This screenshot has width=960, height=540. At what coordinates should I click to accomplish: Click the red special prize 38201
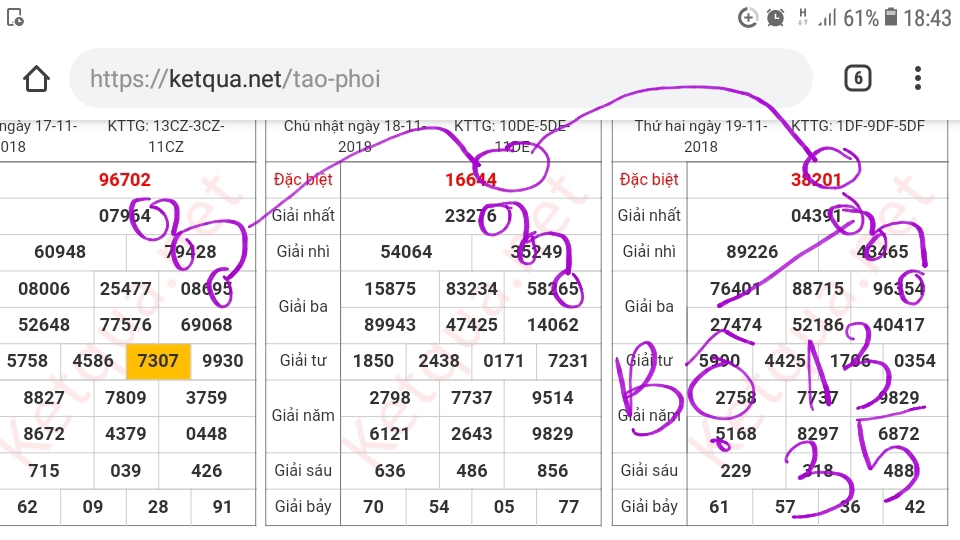[x=816, y=180]
